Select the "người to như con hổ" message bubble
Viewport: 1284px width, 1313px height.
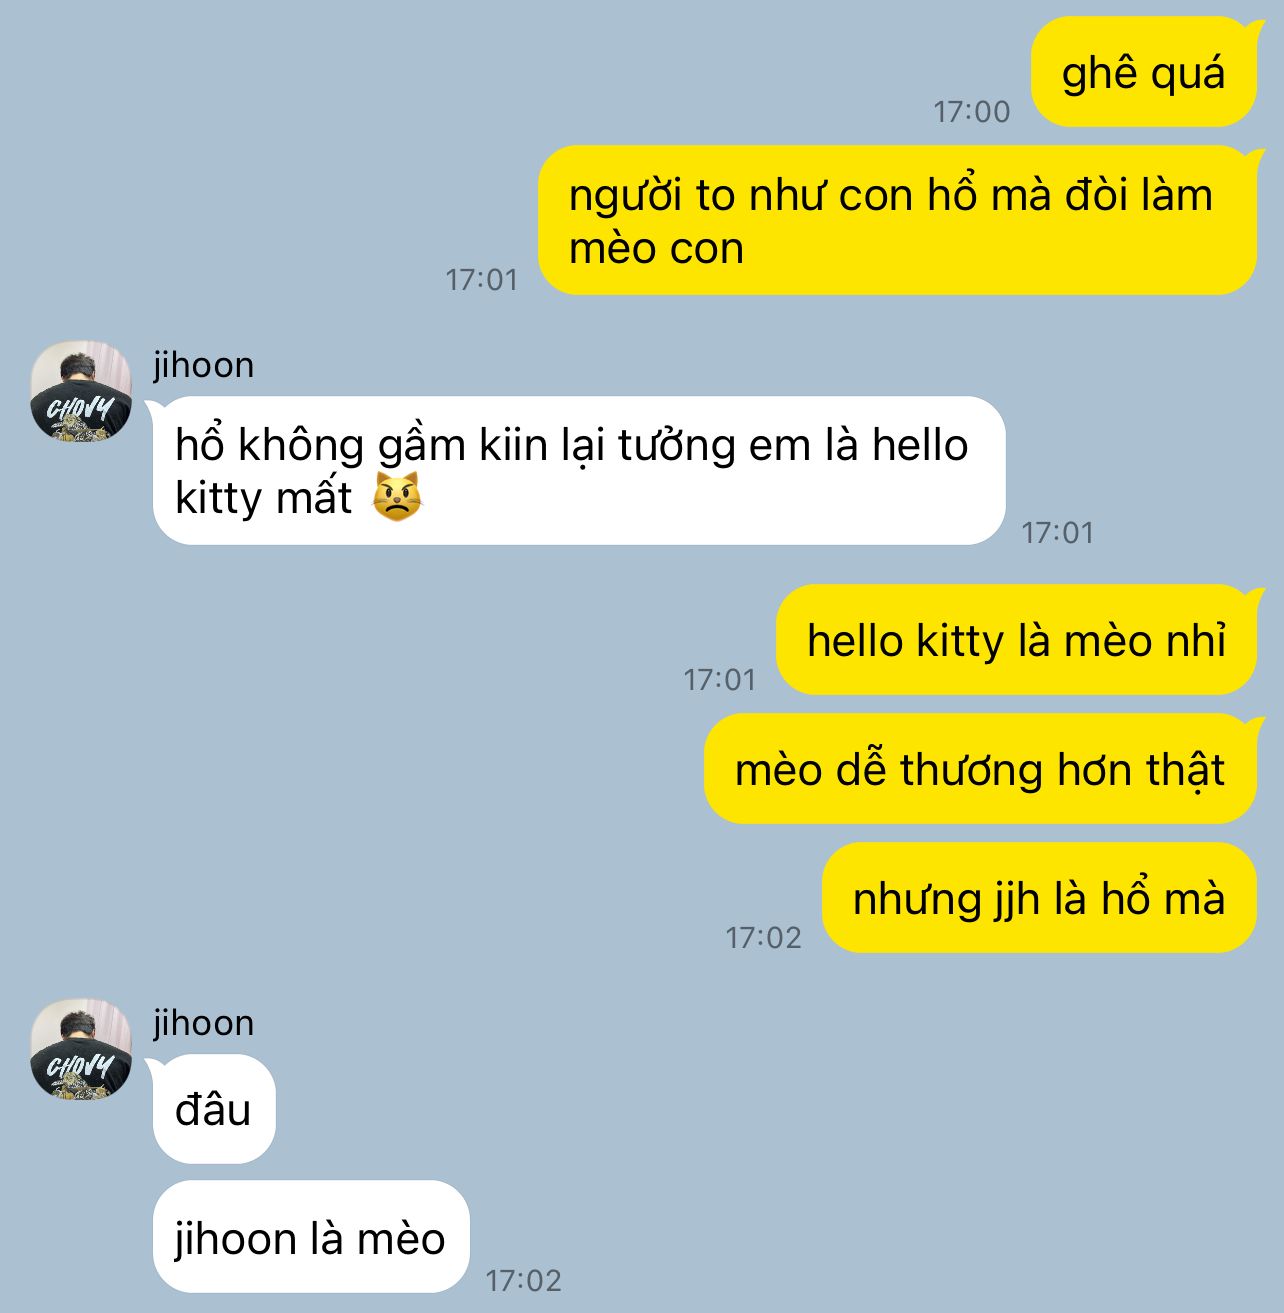coord(897,220)
